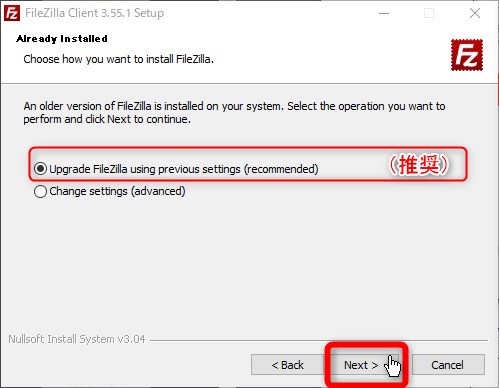Click the 'Change settings (advanced)' label text
499x388 pixels.
117,191
